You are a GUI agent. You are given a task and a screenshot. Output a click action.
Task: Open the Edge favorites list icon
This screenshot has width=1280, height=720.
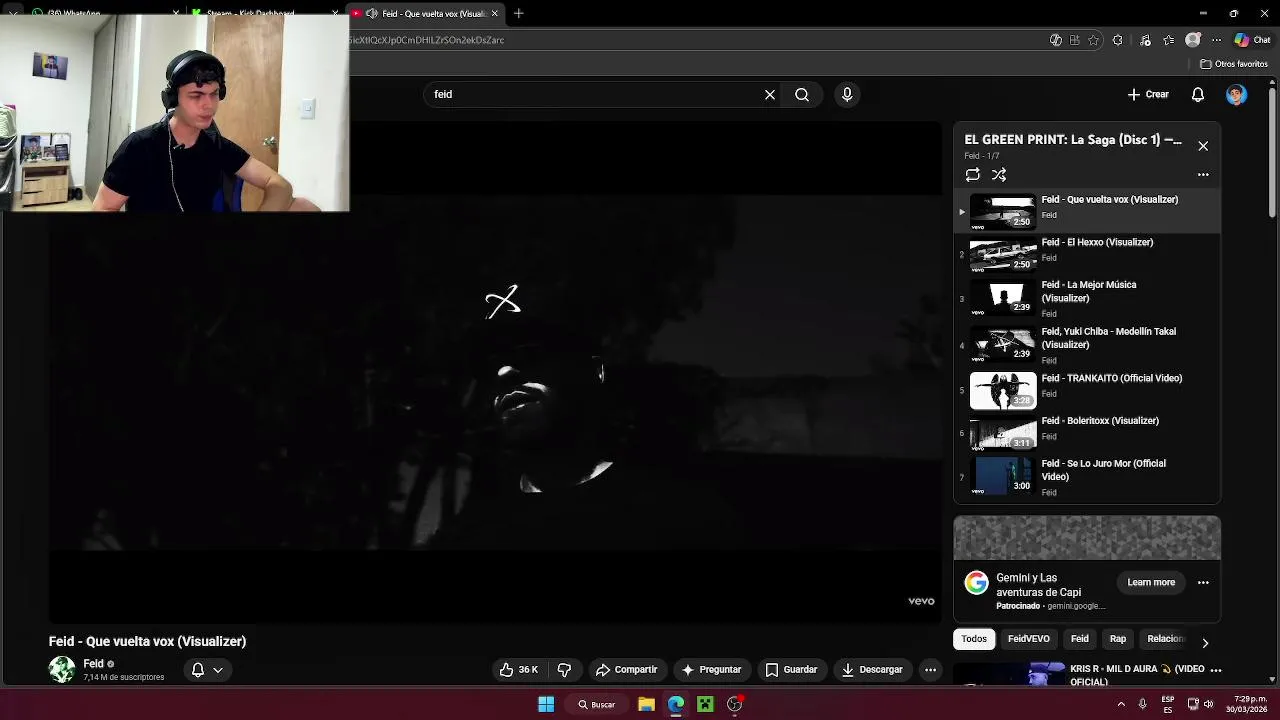1168,40
